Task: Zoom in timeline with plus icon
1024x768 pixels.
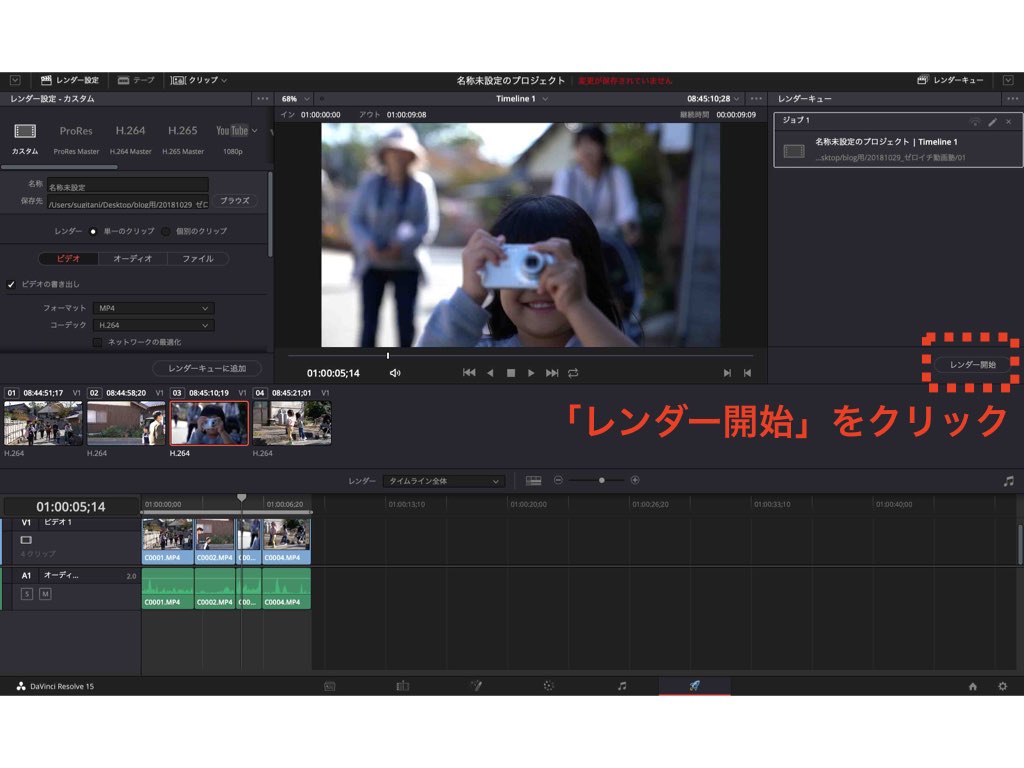Action: tap(635, 480)
